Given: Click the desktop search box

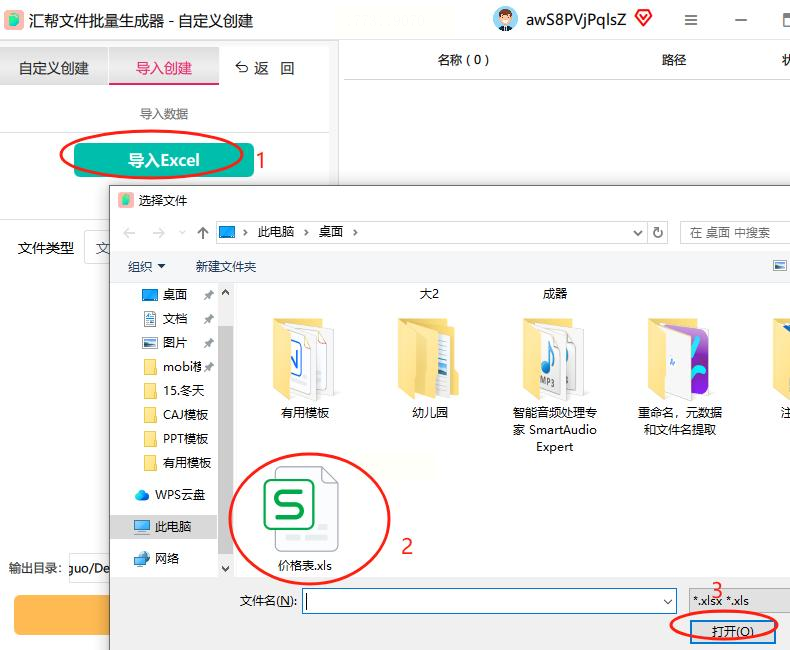Looking at the screenshot, I should 735,233.
